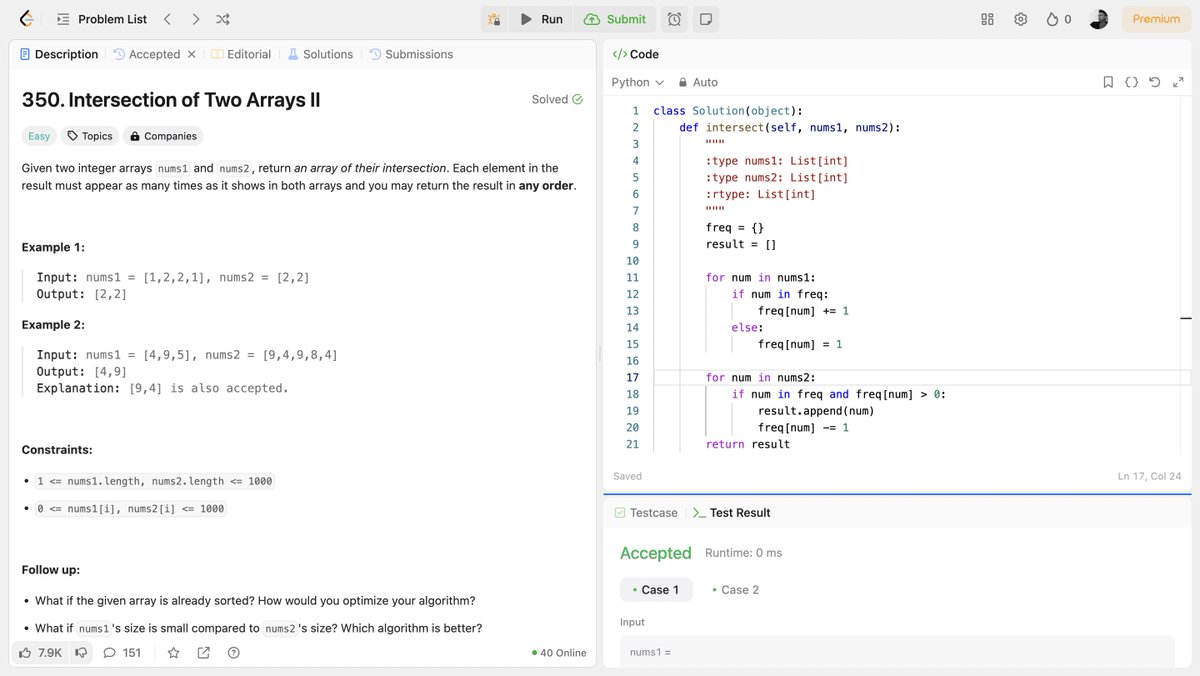The width and height of the screenshot is (1200, 676).
Task: Show the Companies tag
Action: (x=164, y=136)
